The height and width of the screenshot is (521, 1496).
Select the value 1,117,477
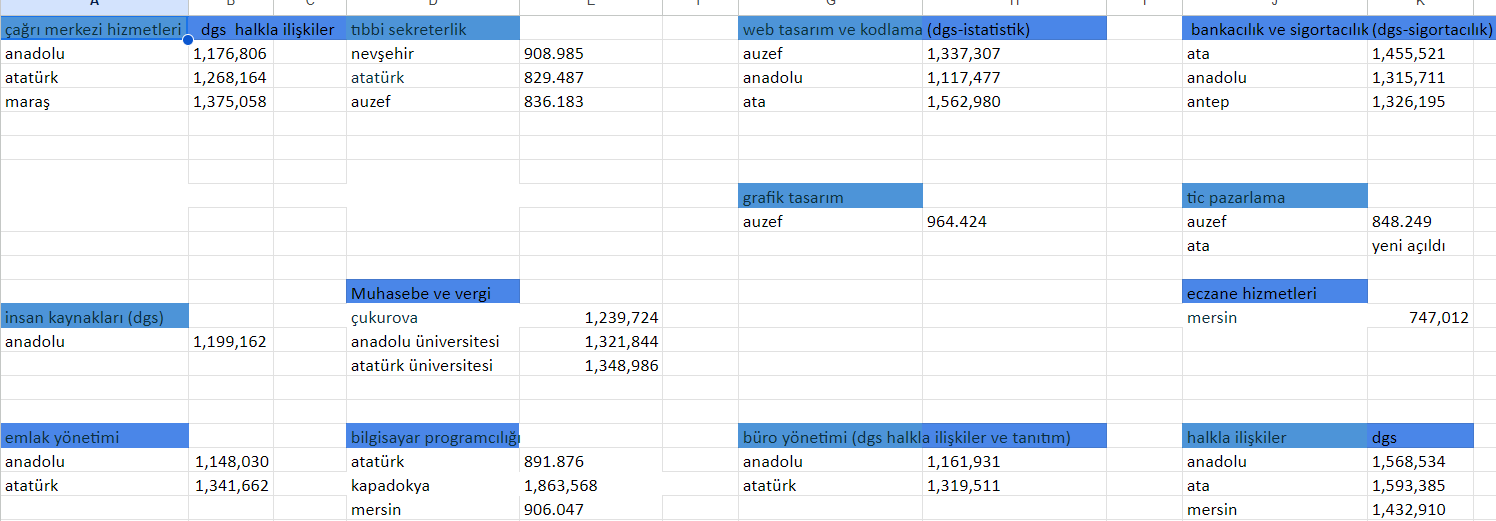[x=1014, y=77]
